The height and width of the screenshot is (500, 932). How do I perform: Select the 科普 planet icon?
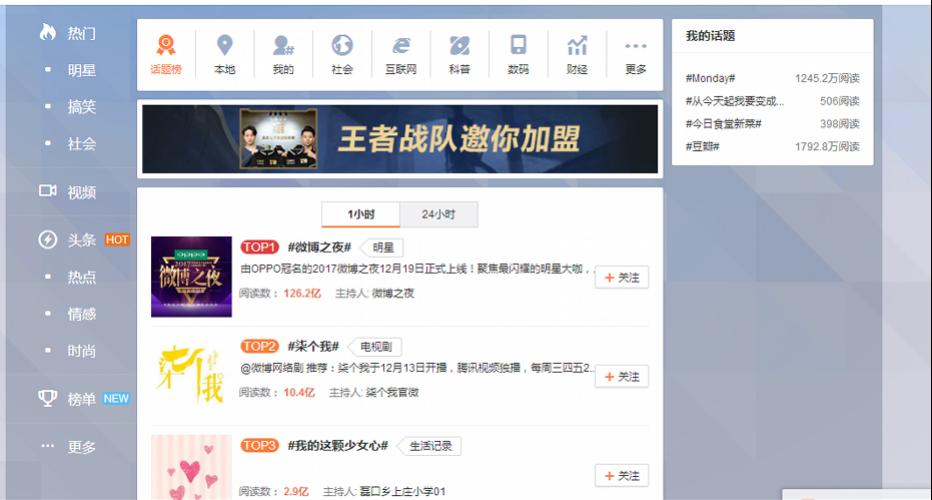[x=459, y=45]
